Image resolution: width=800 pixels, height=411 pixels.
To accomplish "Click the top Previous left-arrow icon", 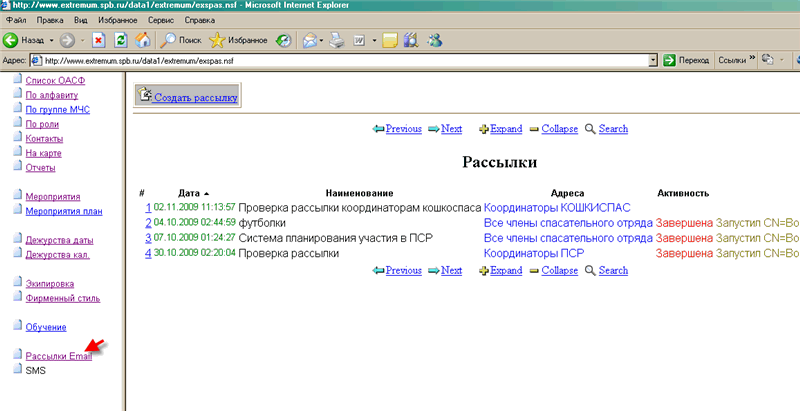I will tap(379, 129).
